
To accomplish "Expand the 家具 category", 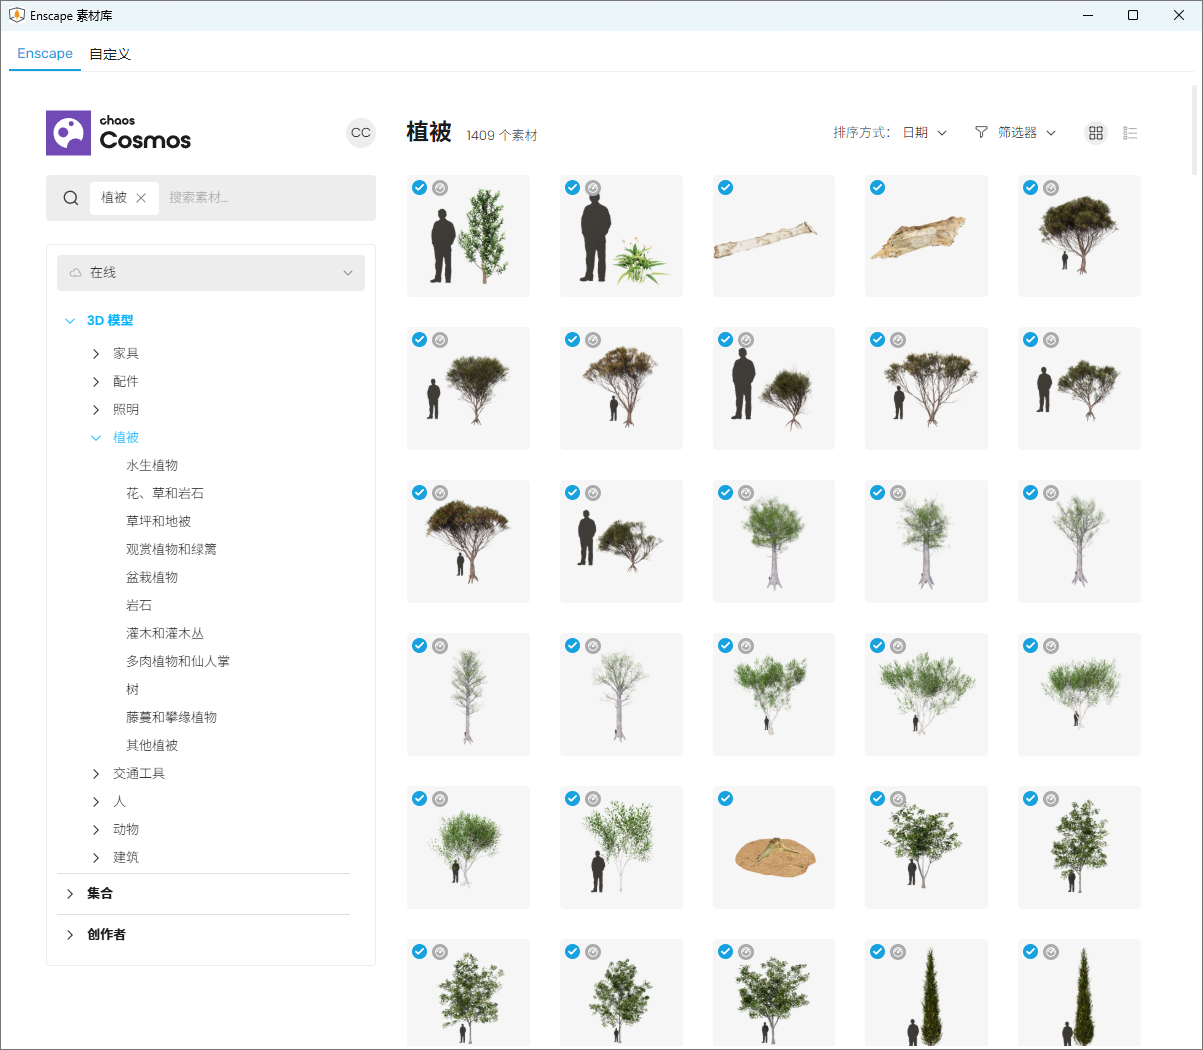I will pos(96,354).
